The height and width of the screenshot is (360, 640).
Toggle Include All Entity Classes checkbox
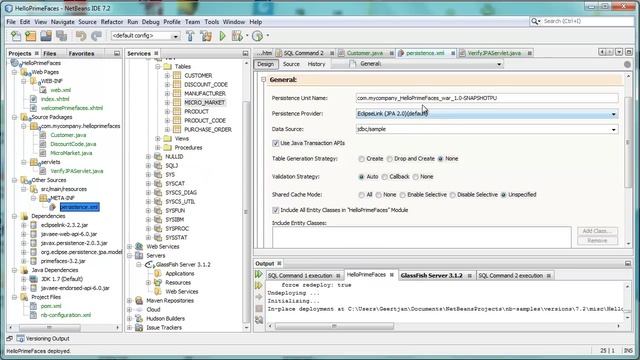(x=276, y=210)
